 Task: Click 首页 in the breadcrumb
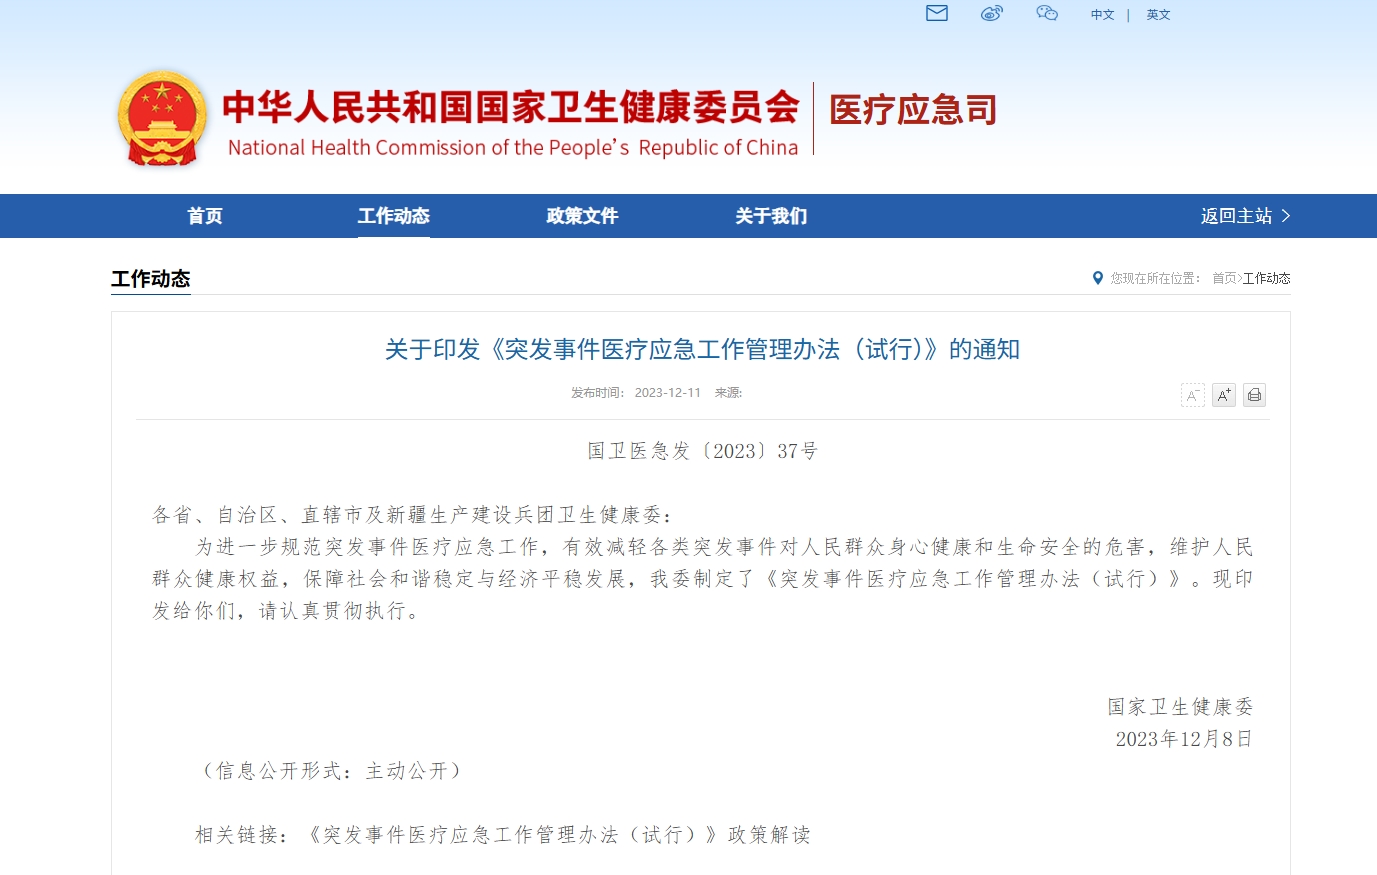(x=1224, y=278)
